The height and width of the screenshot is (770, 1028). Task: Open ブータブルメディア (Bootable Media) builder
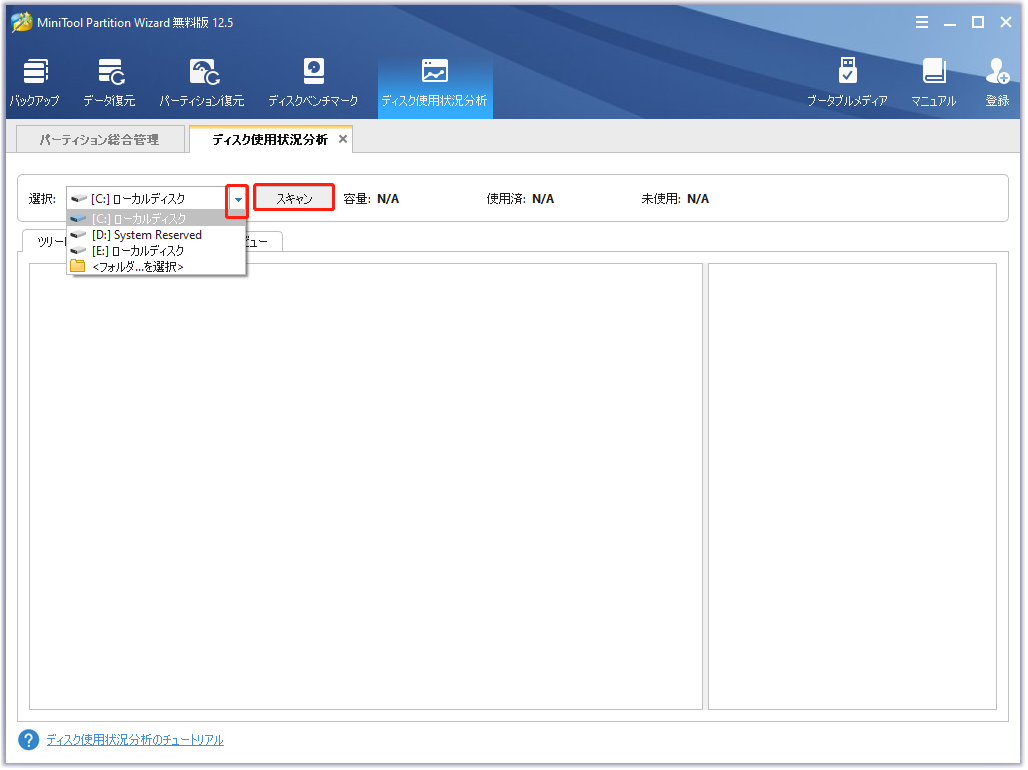click(847, 83)
